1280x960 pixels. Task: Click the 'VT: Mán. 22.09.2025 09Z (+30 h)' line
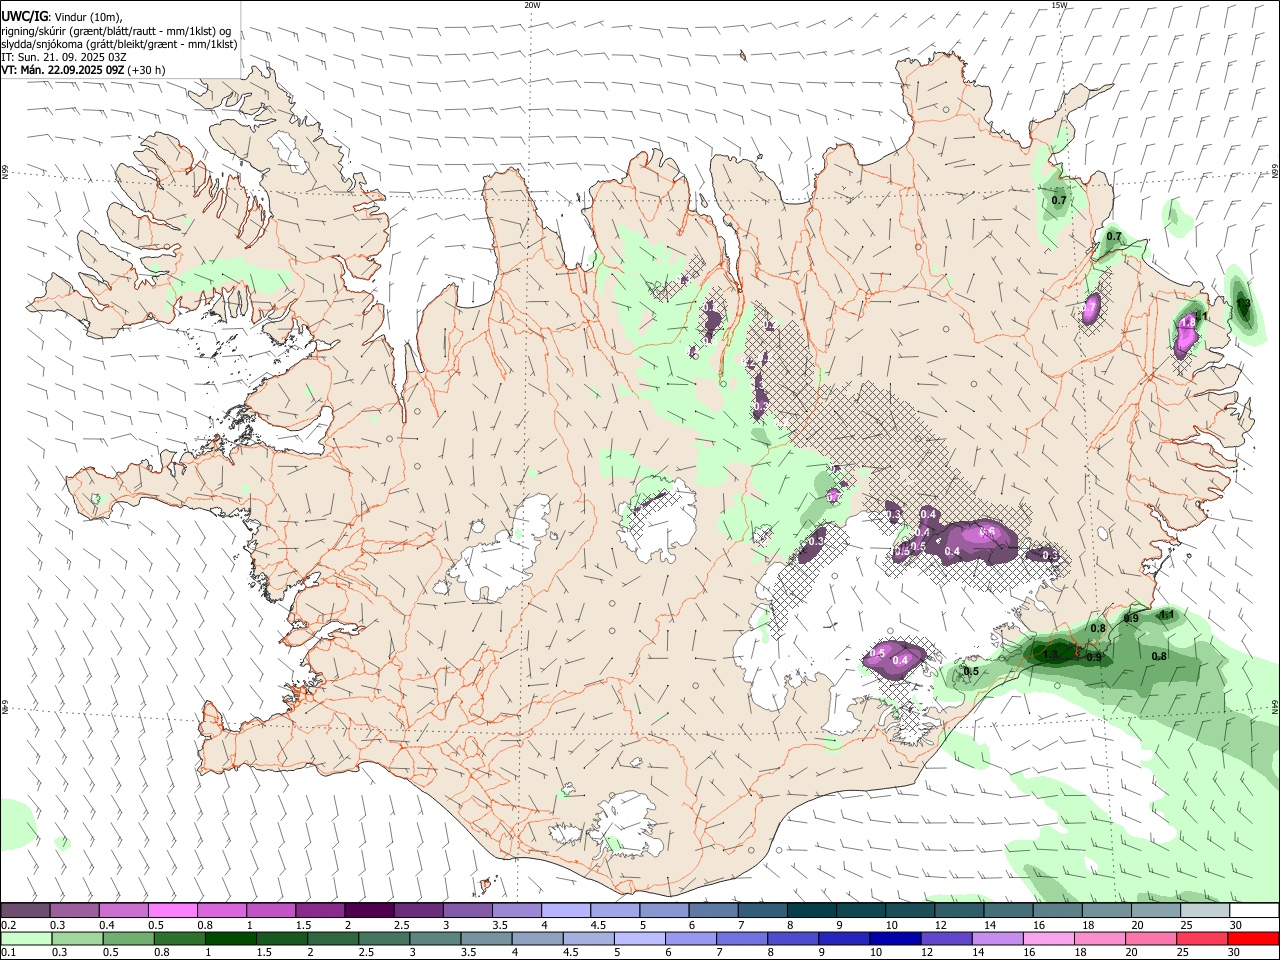84,70
